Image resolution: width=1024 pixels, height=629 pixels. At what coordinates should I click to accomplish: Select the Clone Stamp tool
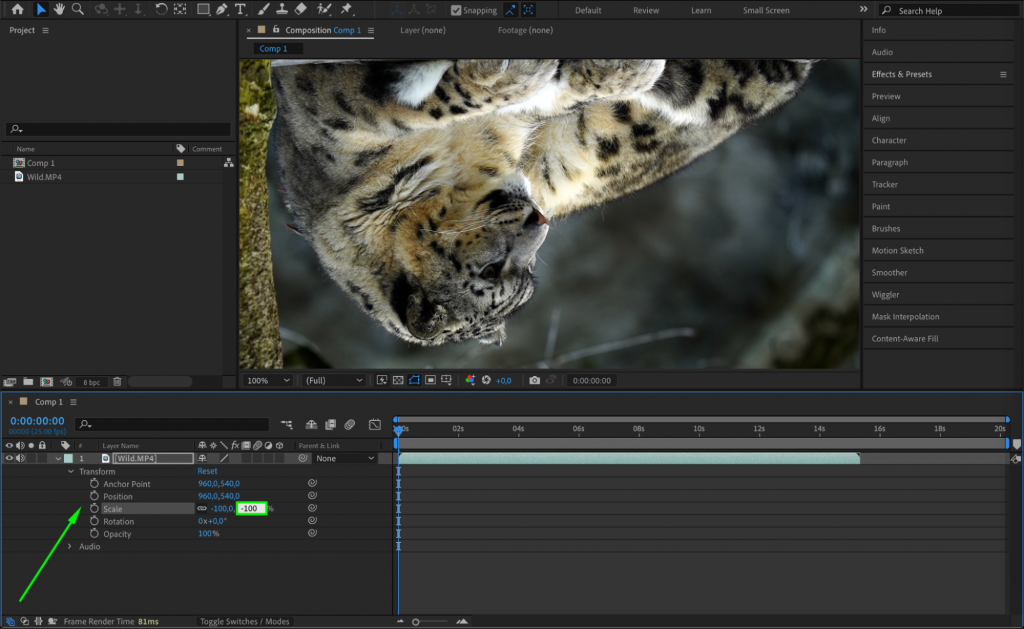pos(281,10)
